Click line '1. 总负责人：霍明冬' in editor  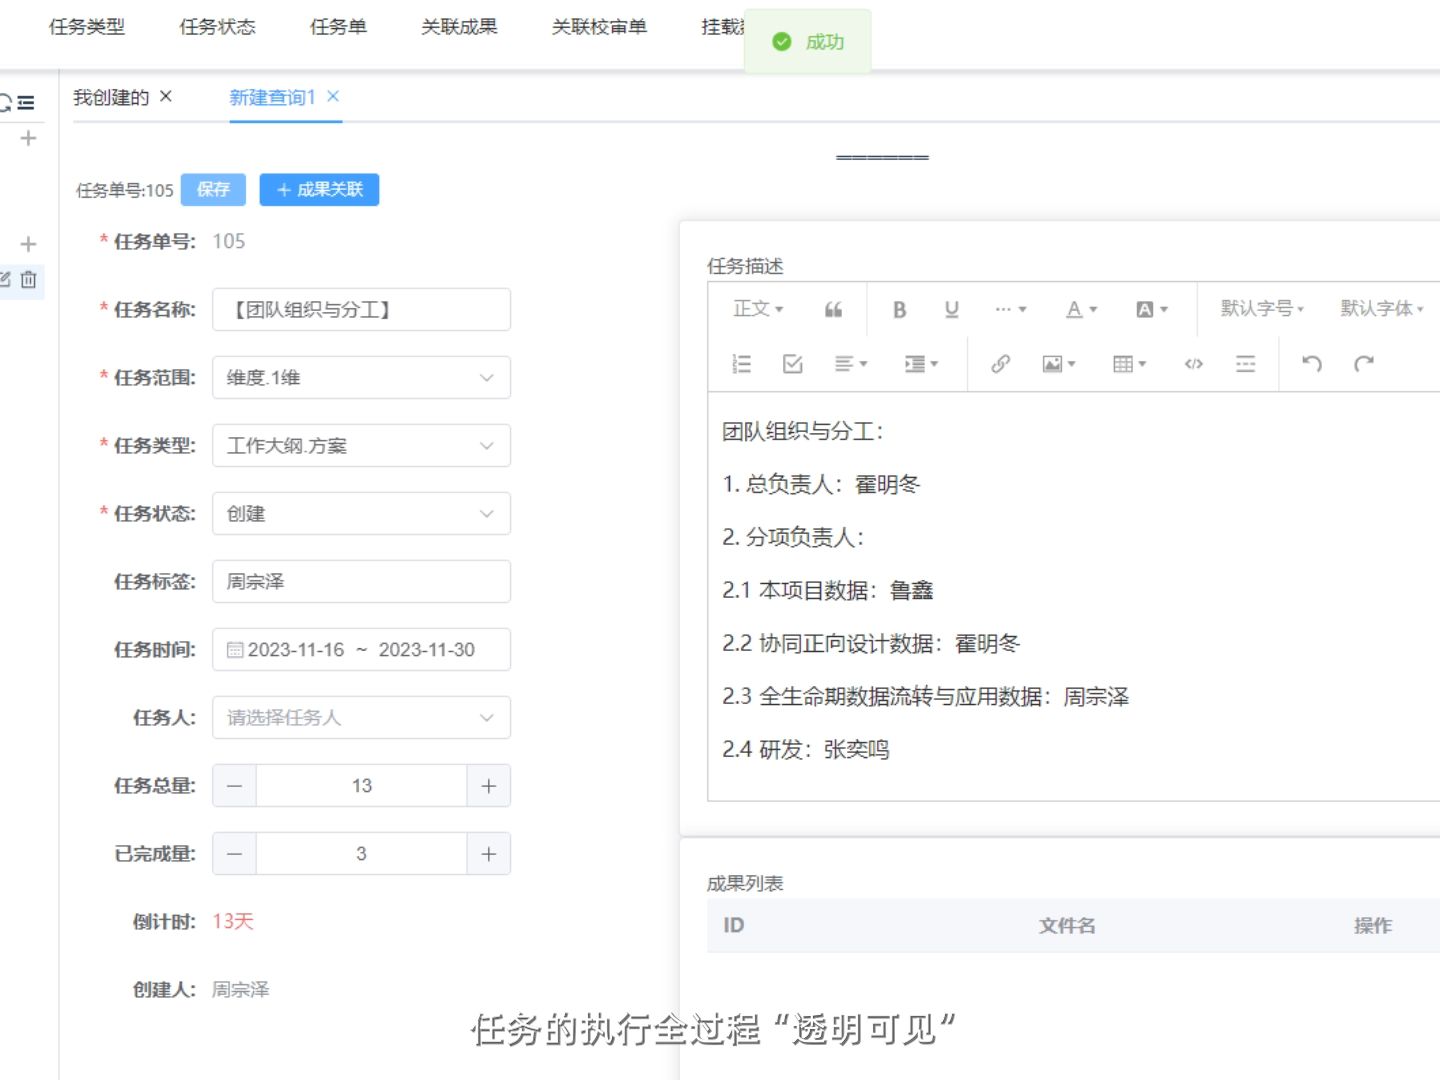click(821, 485)
